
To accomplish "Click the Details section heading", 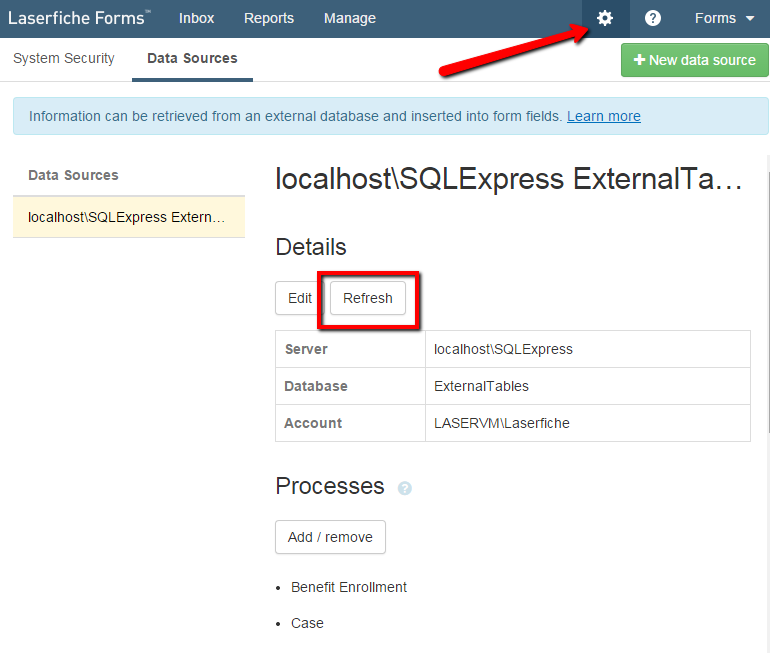I will coord(311,247).
